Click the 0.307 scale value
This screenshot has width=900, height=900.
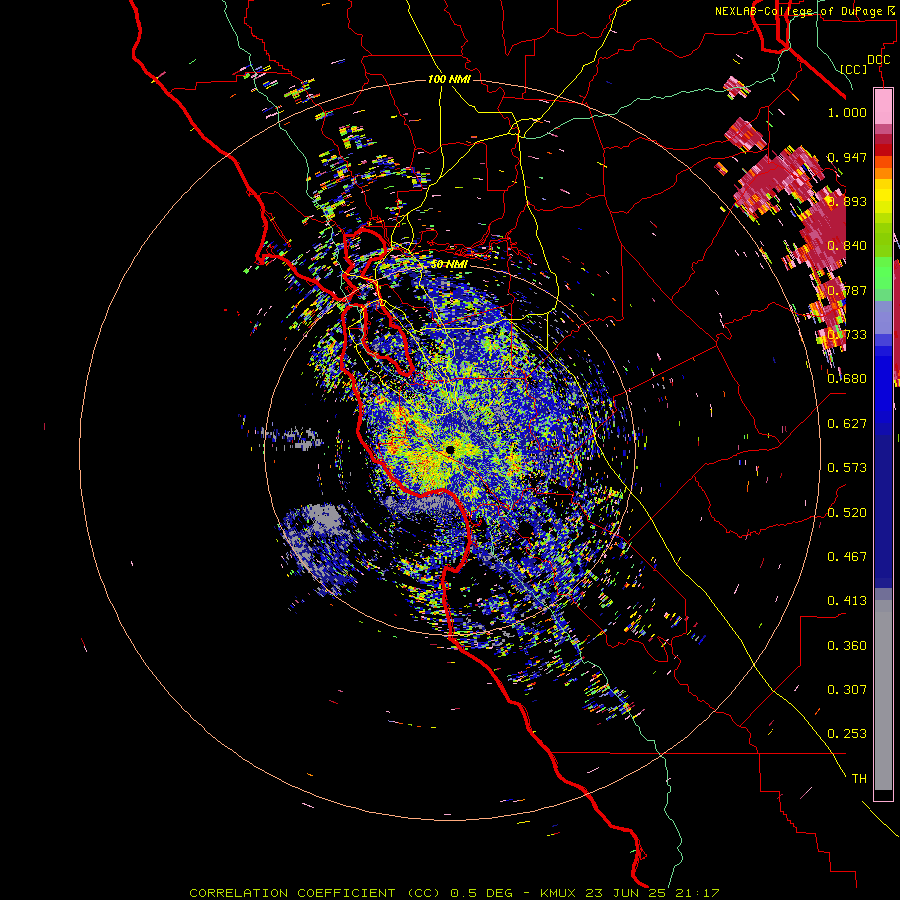pos(847,690)
